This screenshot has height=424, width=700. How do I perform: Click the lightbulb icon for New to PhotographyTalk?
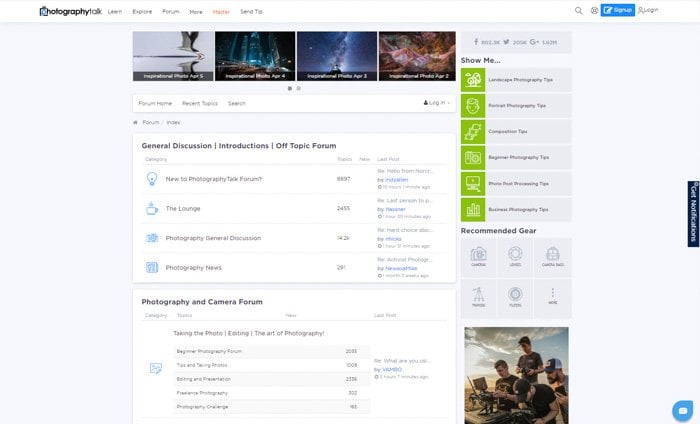(152, 179)
